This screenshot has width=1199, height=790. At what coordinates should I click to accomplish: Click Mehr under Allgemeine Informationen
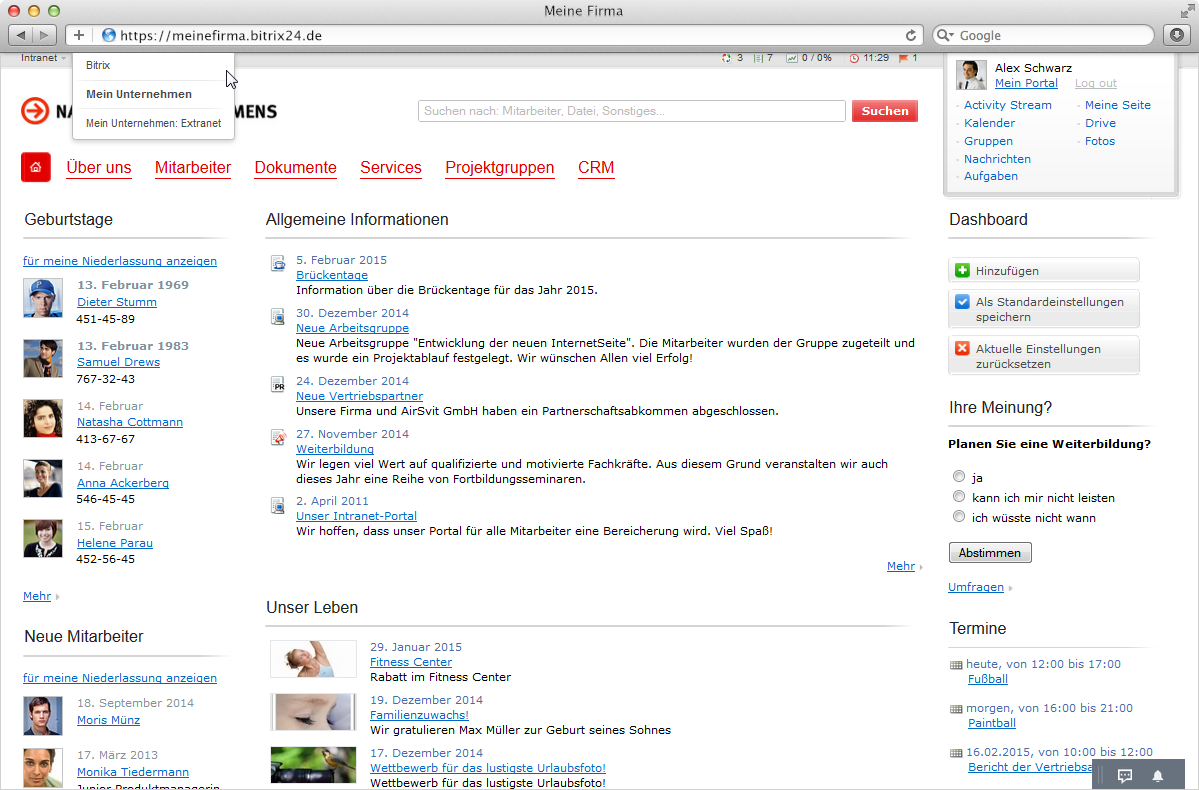[901, 566]
